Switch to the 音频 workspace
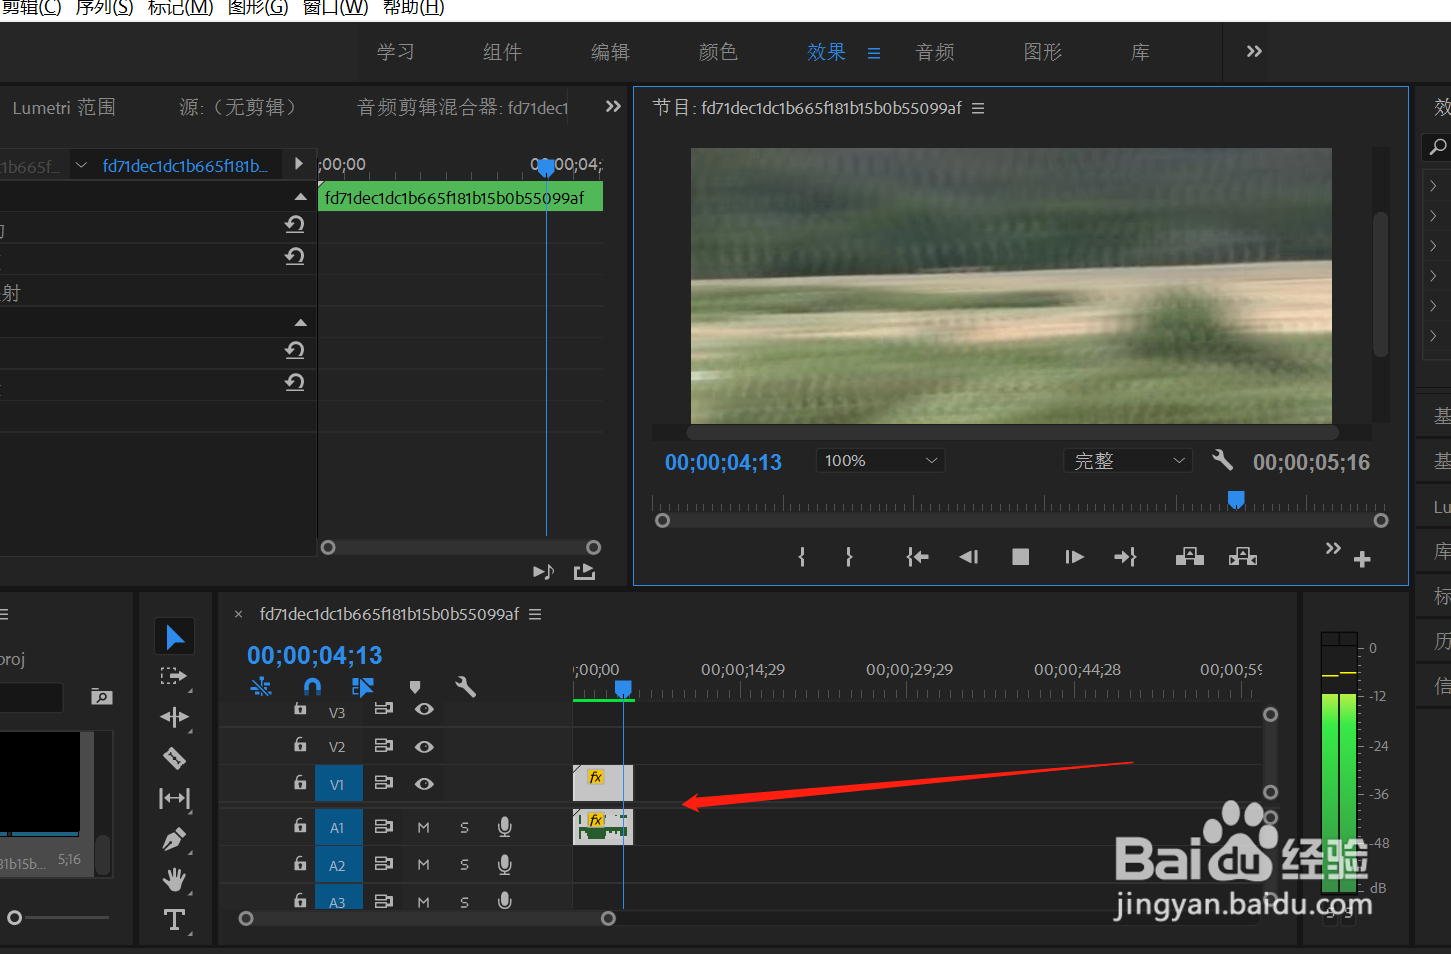1451x954 pixels. 935,52
